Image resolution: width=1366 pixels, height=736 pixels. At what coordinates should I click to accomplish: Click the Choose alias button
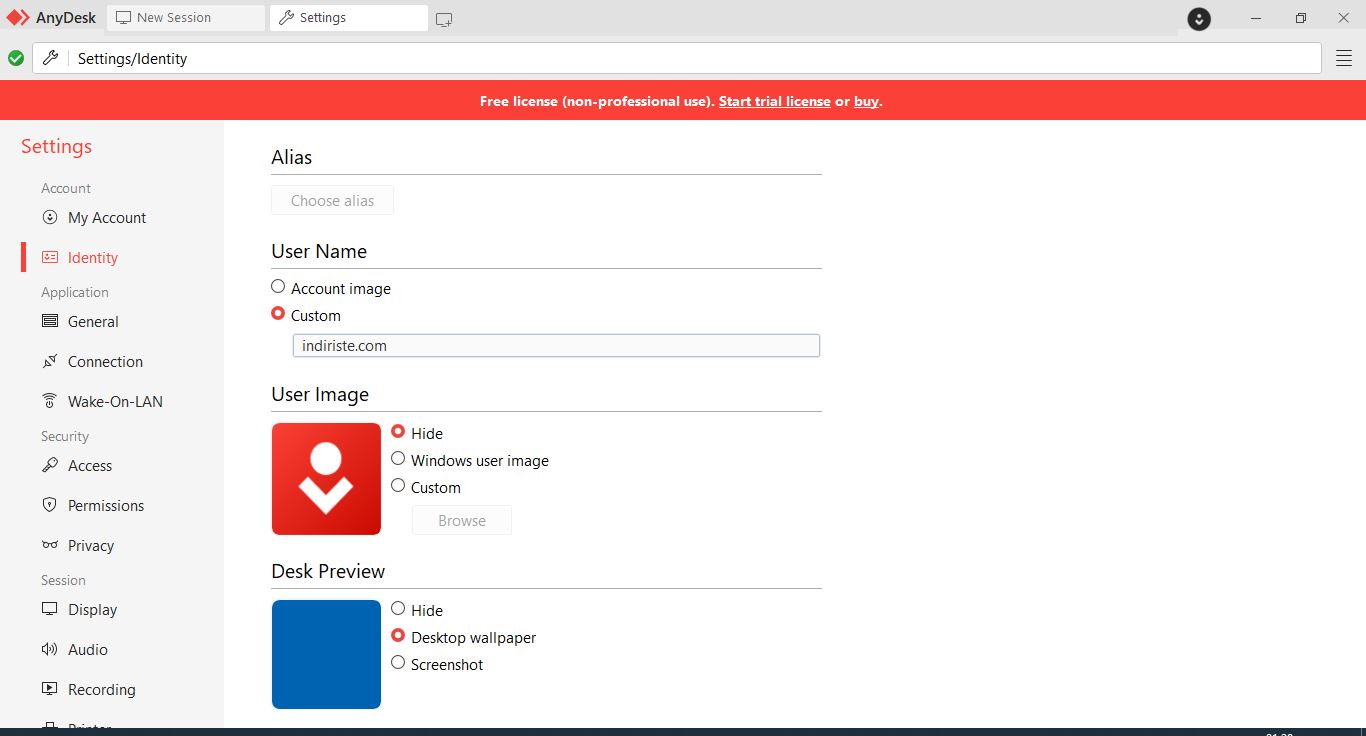pos(332,200)
